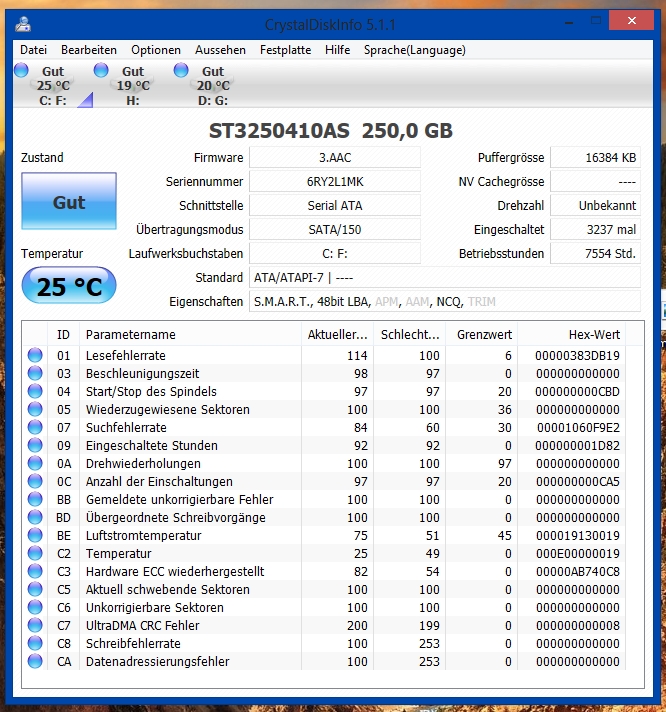Click the Eingeschaltet field 3237 mal
The height and width of the screenshot is (712, 666).
pyautogui.click(x=596, y=230)
